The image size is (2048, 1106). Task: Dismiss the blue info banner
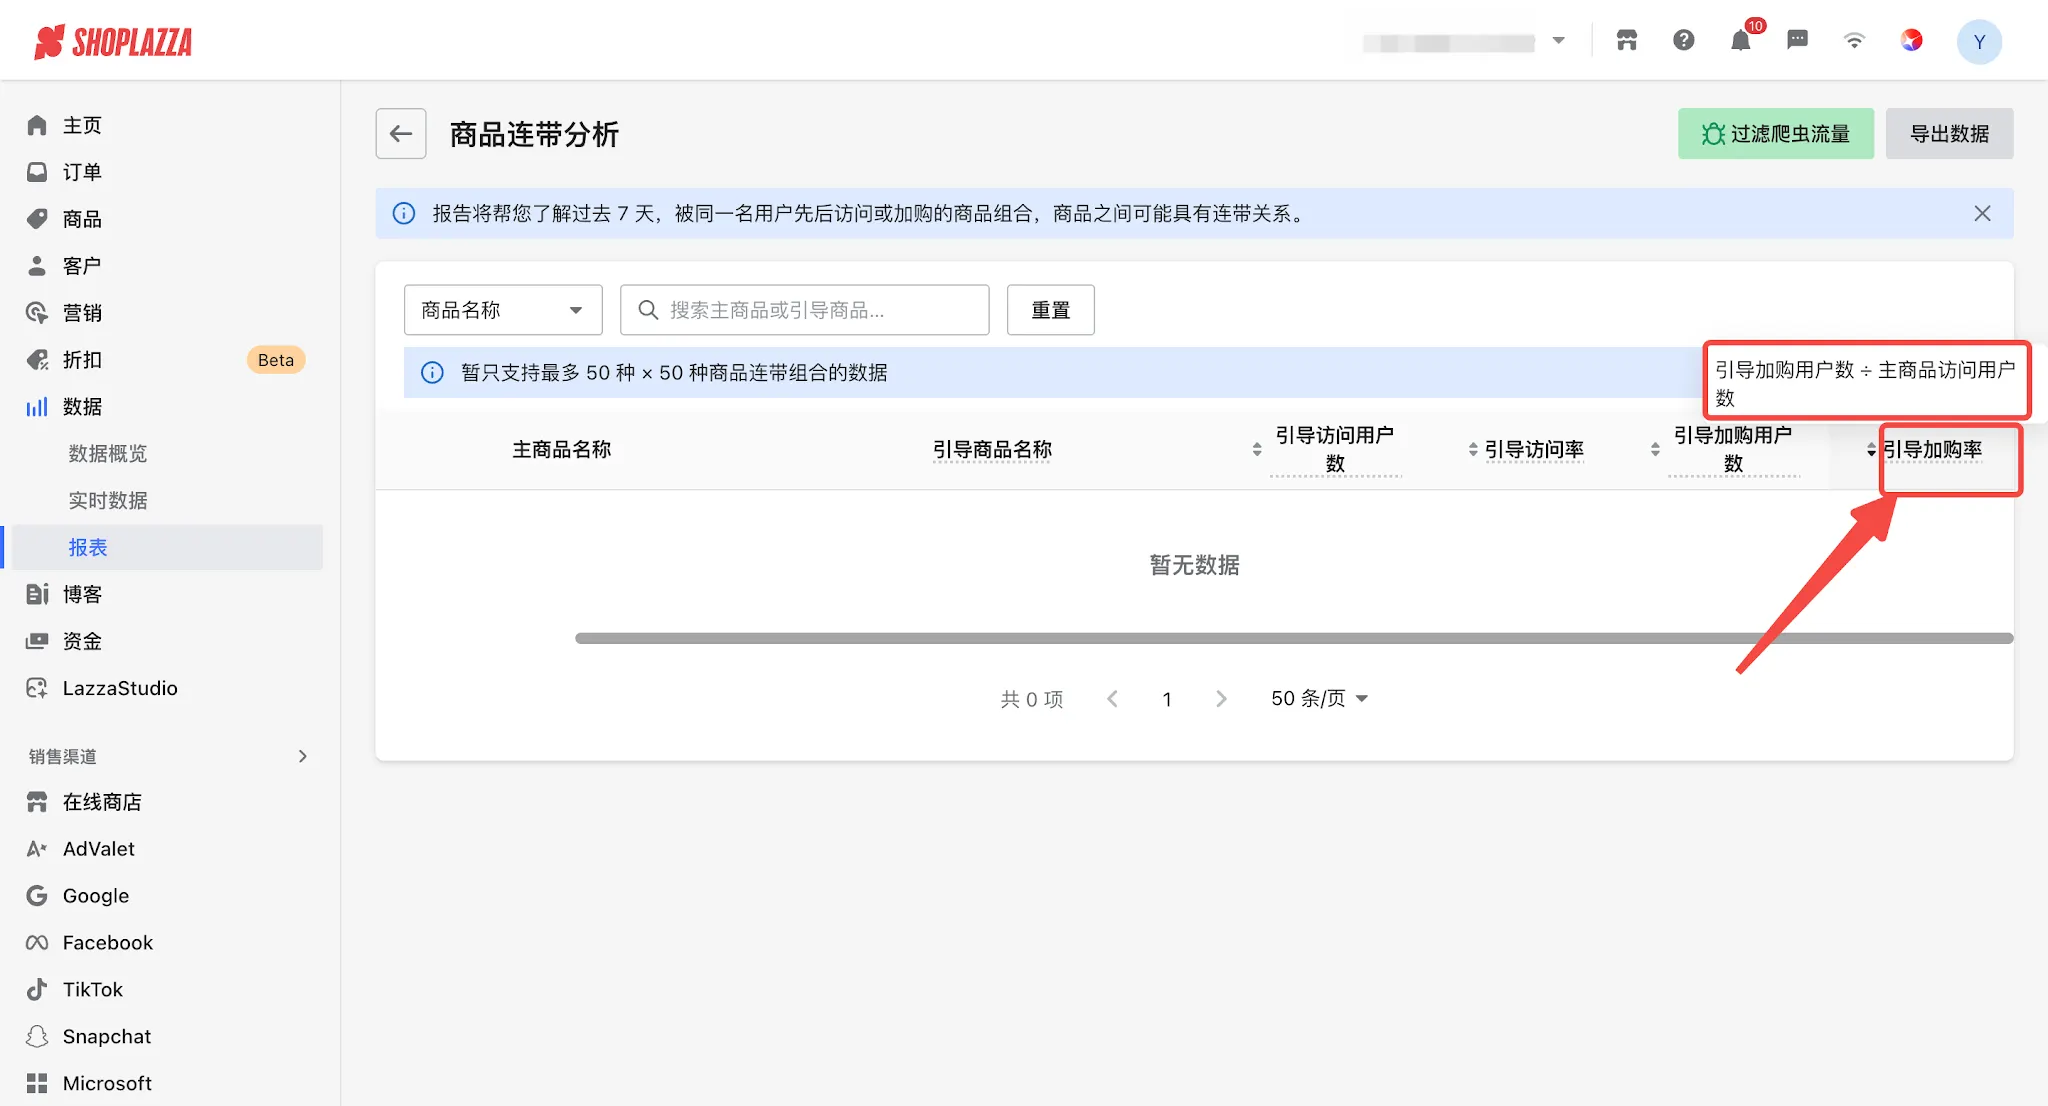point(1982,213)
